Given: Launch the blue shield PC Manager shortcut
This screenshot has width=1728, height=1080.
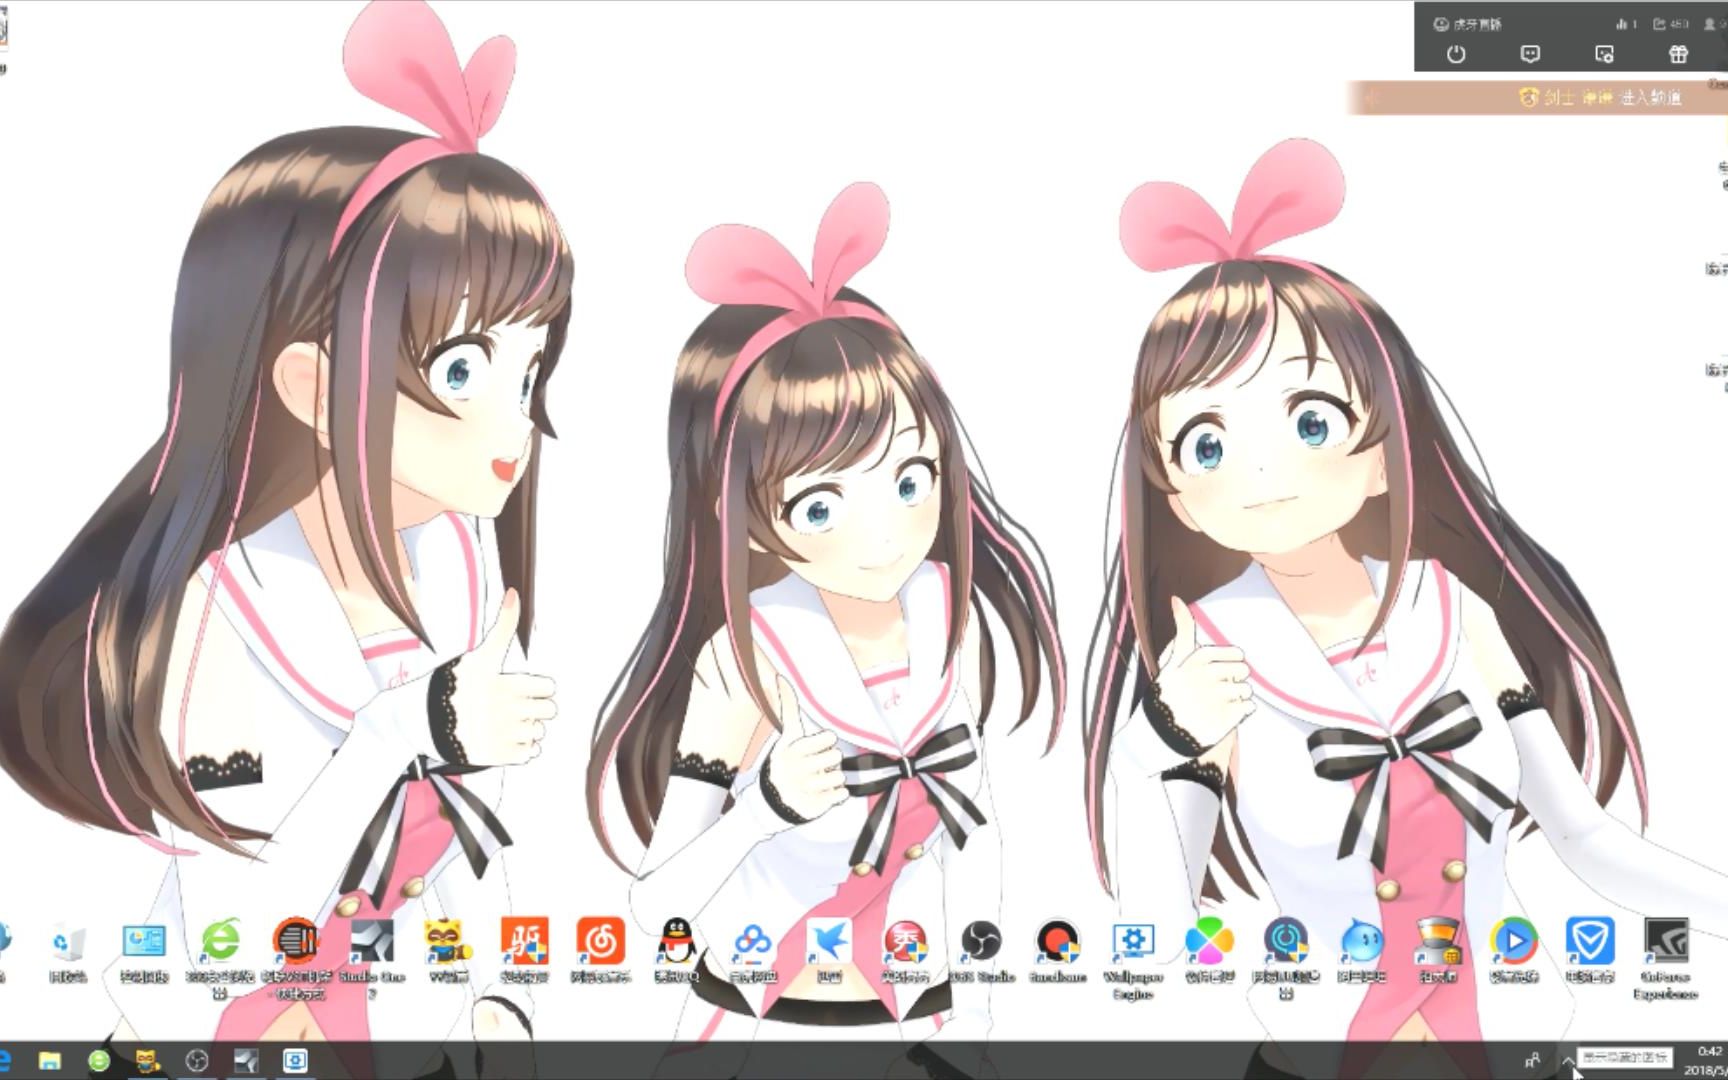Looking at the screenshot, I should [1590, 952].
